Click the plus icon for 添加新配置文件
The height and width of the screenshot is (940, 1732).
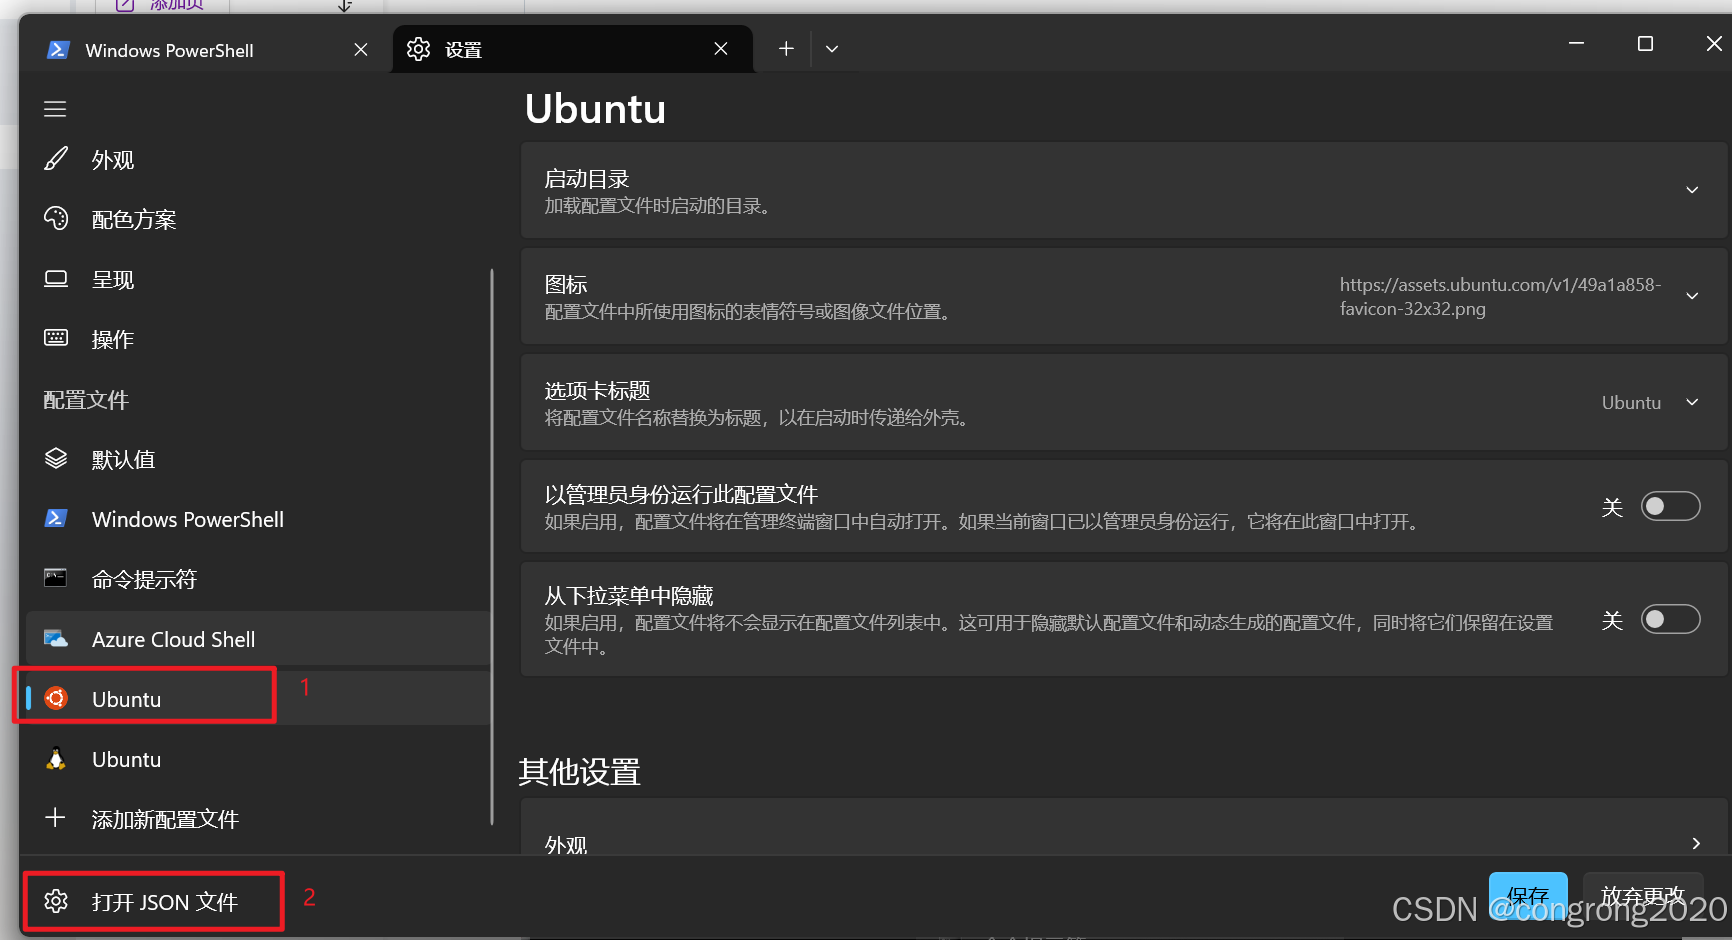pos(56,818)
